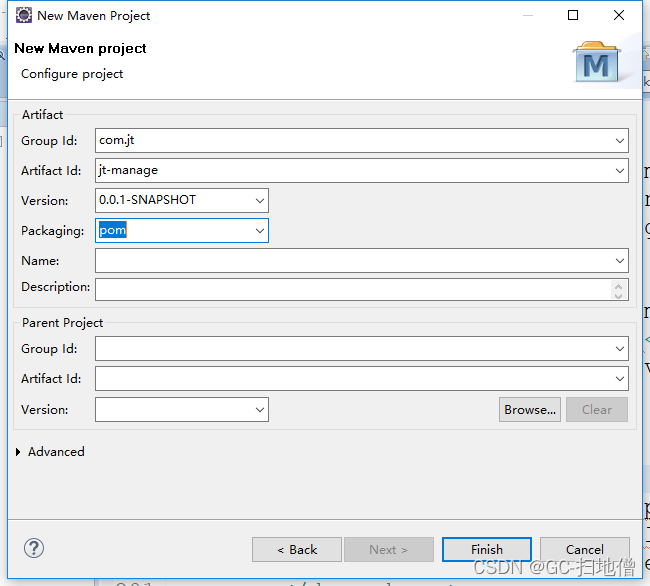The height and width of the screenshot is (586, 650).
Task: Go to previous page with Back button
Action: 297,550
